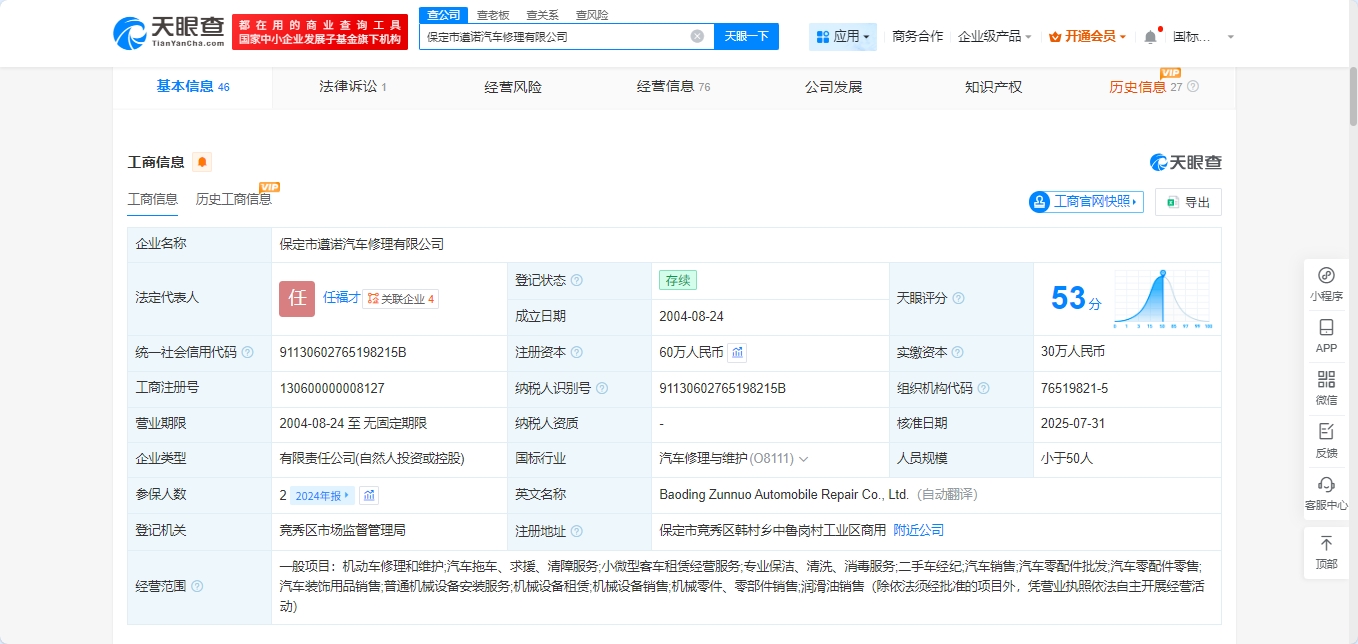Click the notification bell icon in header
Image resolution: width=1358 pixels, height=644 pixels.
1150,37
